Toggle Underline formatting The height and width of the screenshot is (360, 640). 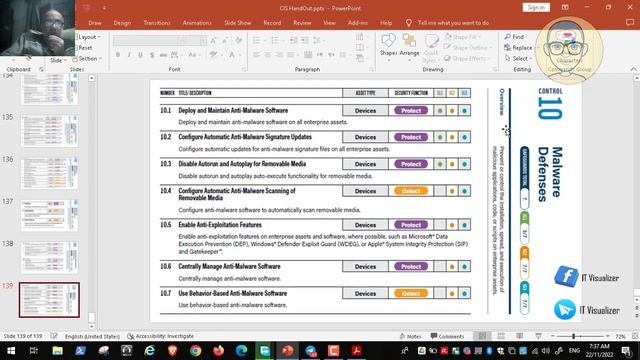coord(140,55)
